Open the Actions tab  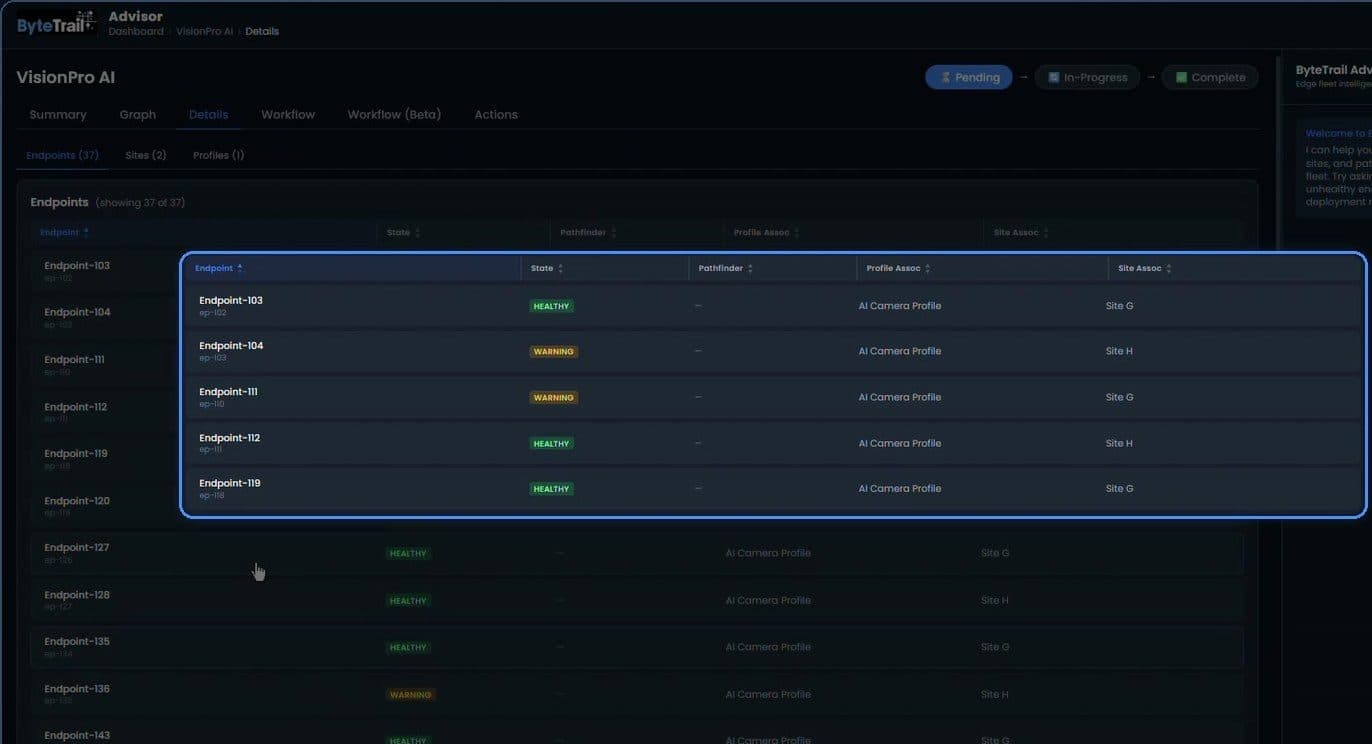pos(496,115)
